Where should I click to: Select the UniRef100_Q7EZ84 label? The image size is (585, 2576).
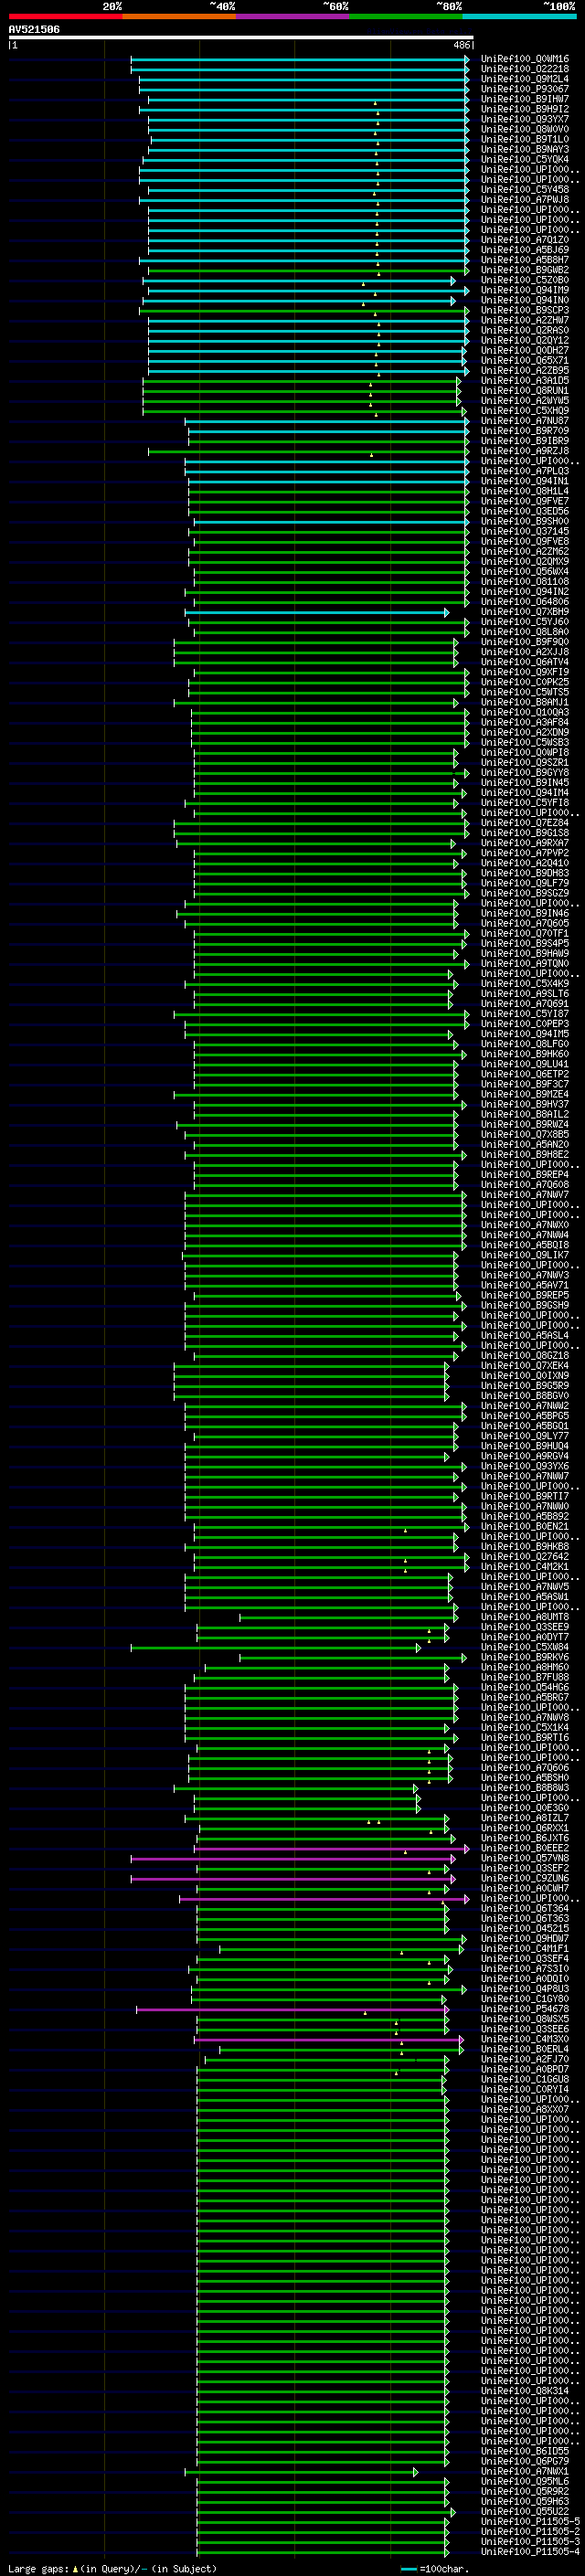[x=525, y=823]
